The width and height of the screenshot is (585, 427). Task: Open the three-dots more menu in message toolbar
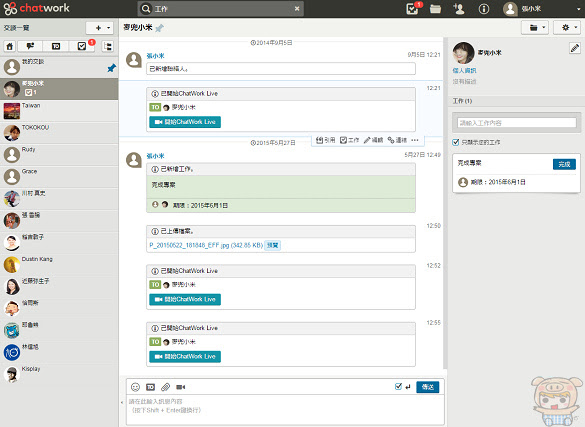tap(415, 140)
